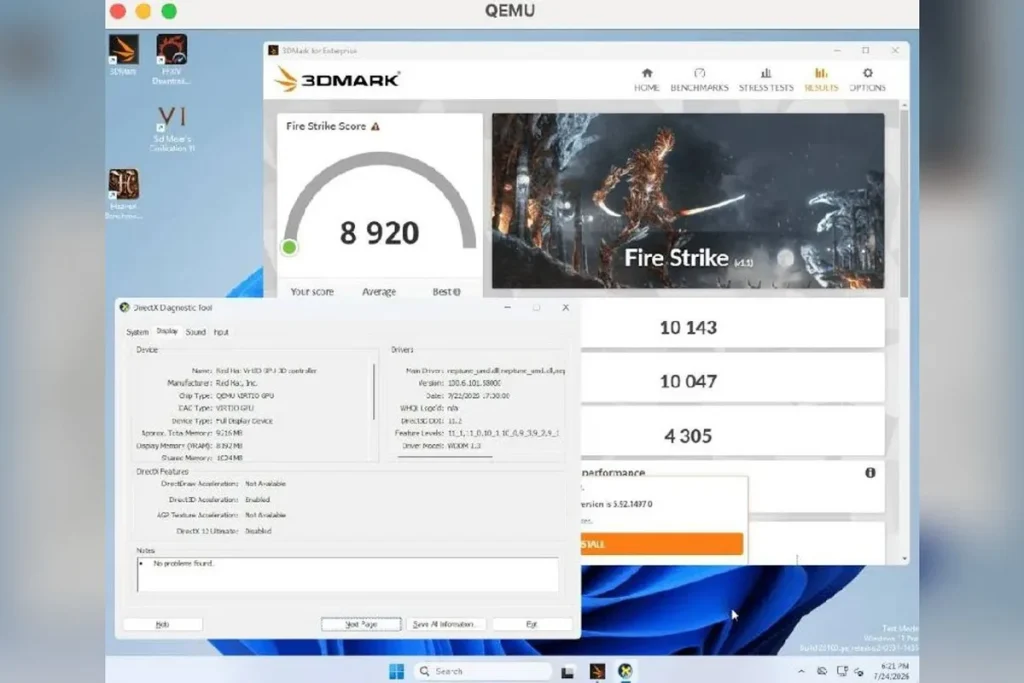Viewport: 1024px width, 683px height.
Task: Click the Display Memory (VRAM) value
Action: point(229,446)
